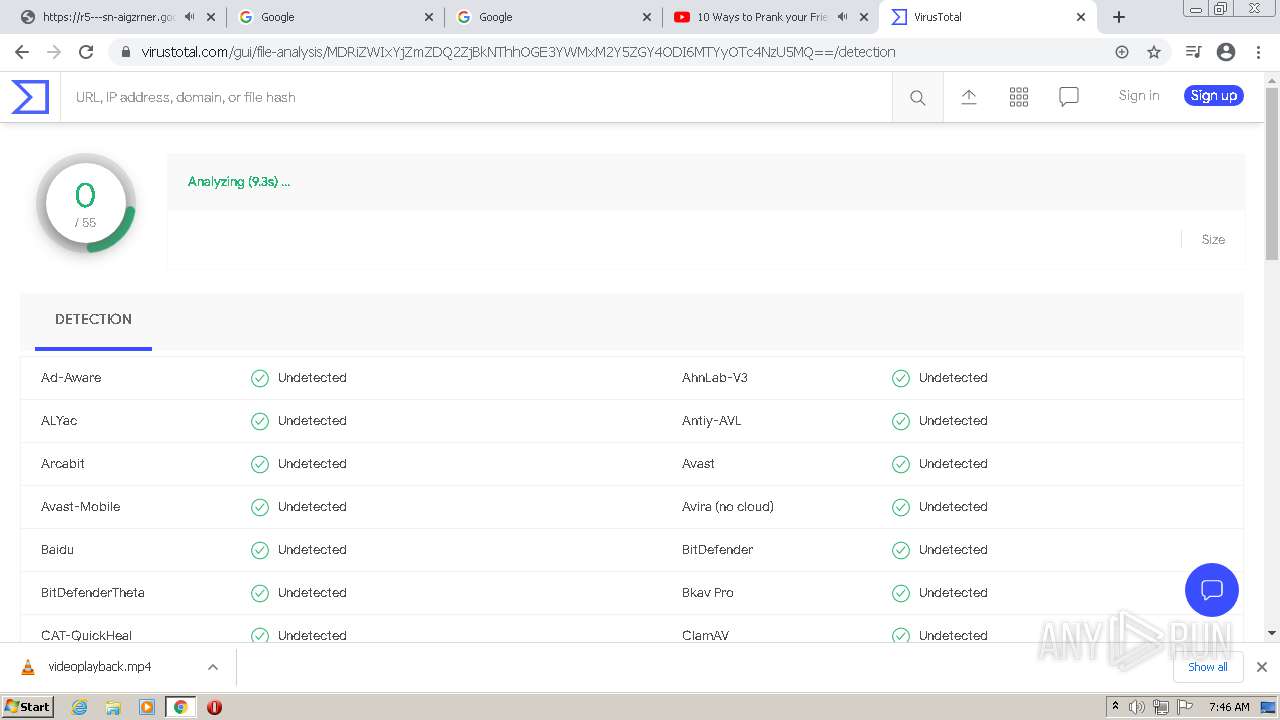Open Chrome profile avatar icon
Viewport: 1280px width, 720px height.
pyautogui.click(x=1226, y=52)
